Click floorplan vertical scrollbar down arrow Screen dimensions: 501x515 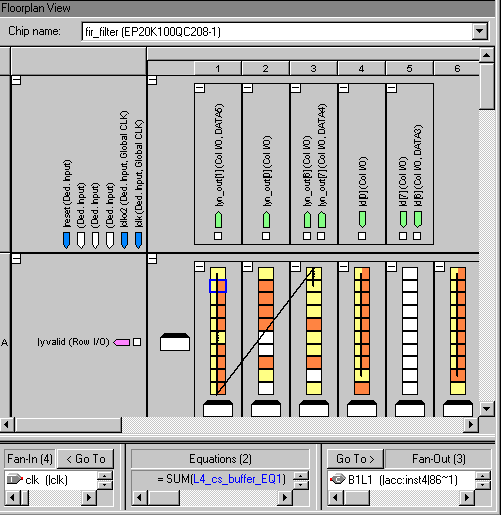486,409
